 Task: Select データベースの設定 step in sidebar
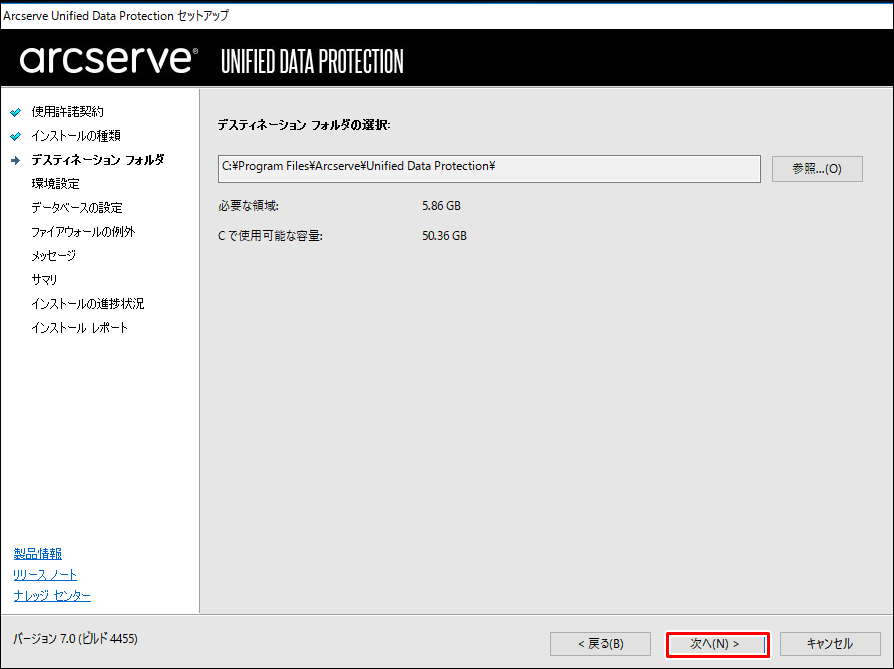click(77, 208)
